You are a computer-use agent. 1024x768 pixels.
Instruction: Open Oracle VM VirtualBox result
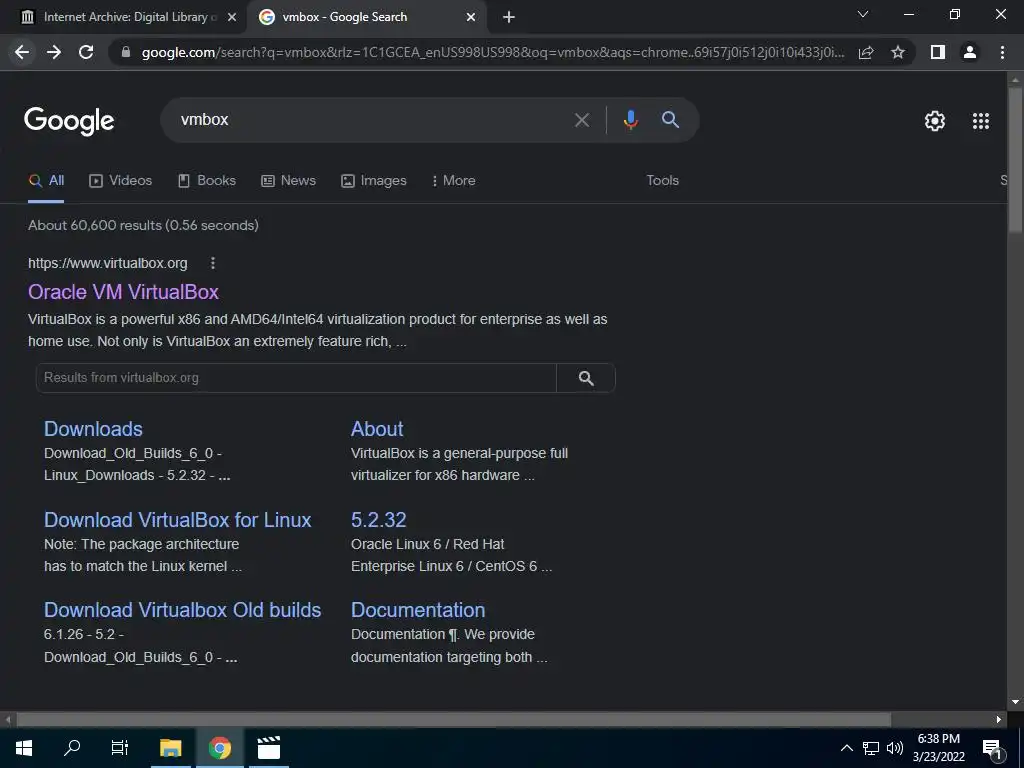(x=123, y=292)
